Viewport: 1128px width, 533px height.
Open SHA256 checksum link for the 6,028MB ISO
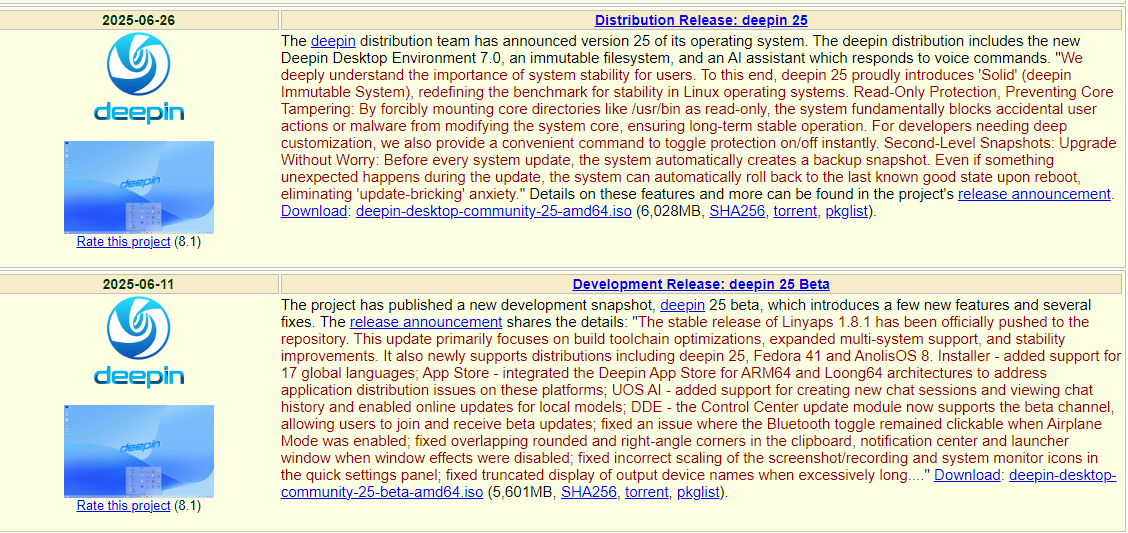tap(737, 211)
